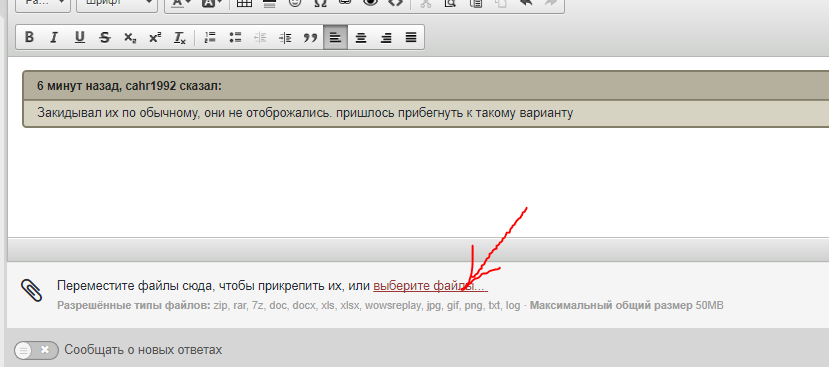The height and width of the screenshot is (367, 829).
Task: Select center text alignment
Action: 361,38
